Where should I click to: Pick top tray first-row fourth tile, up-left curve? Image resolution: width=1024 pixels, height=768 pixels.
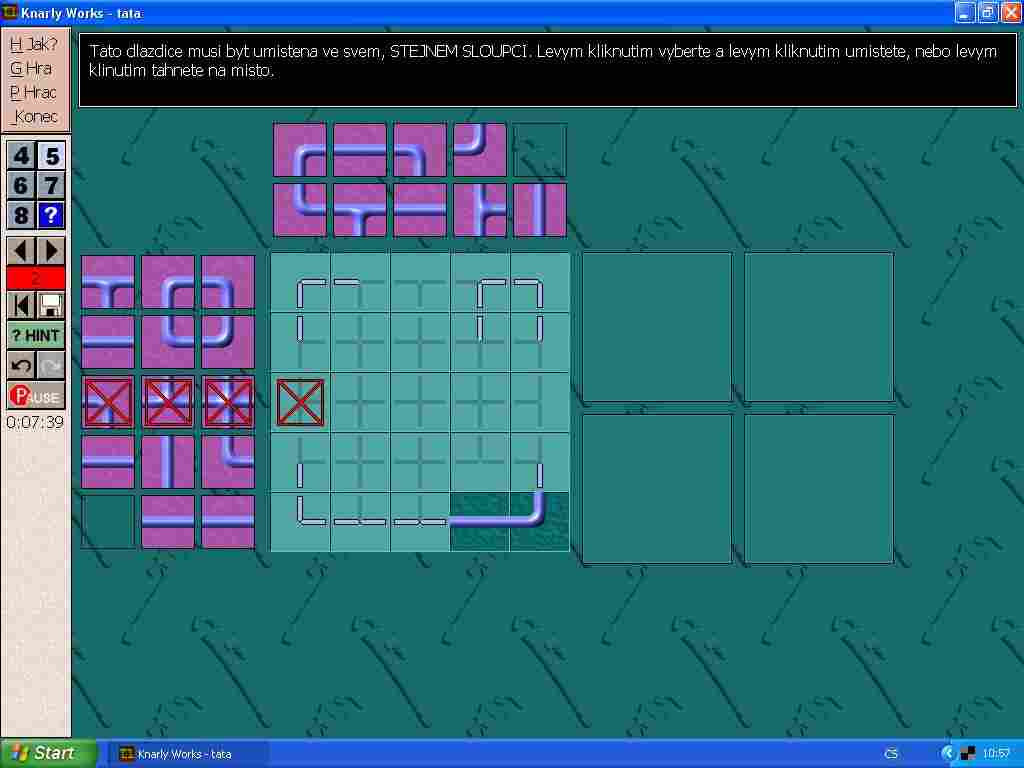point(480,150)
